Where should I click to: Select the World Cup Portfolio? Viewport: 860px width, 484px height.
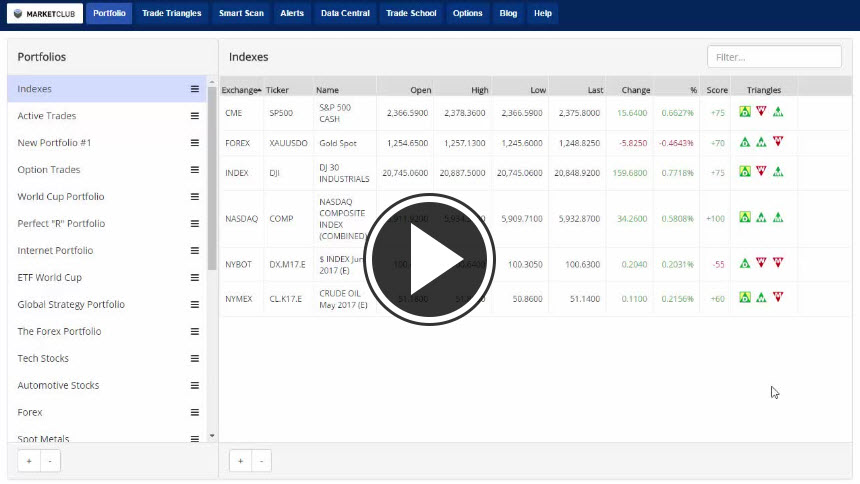[61, 197]
